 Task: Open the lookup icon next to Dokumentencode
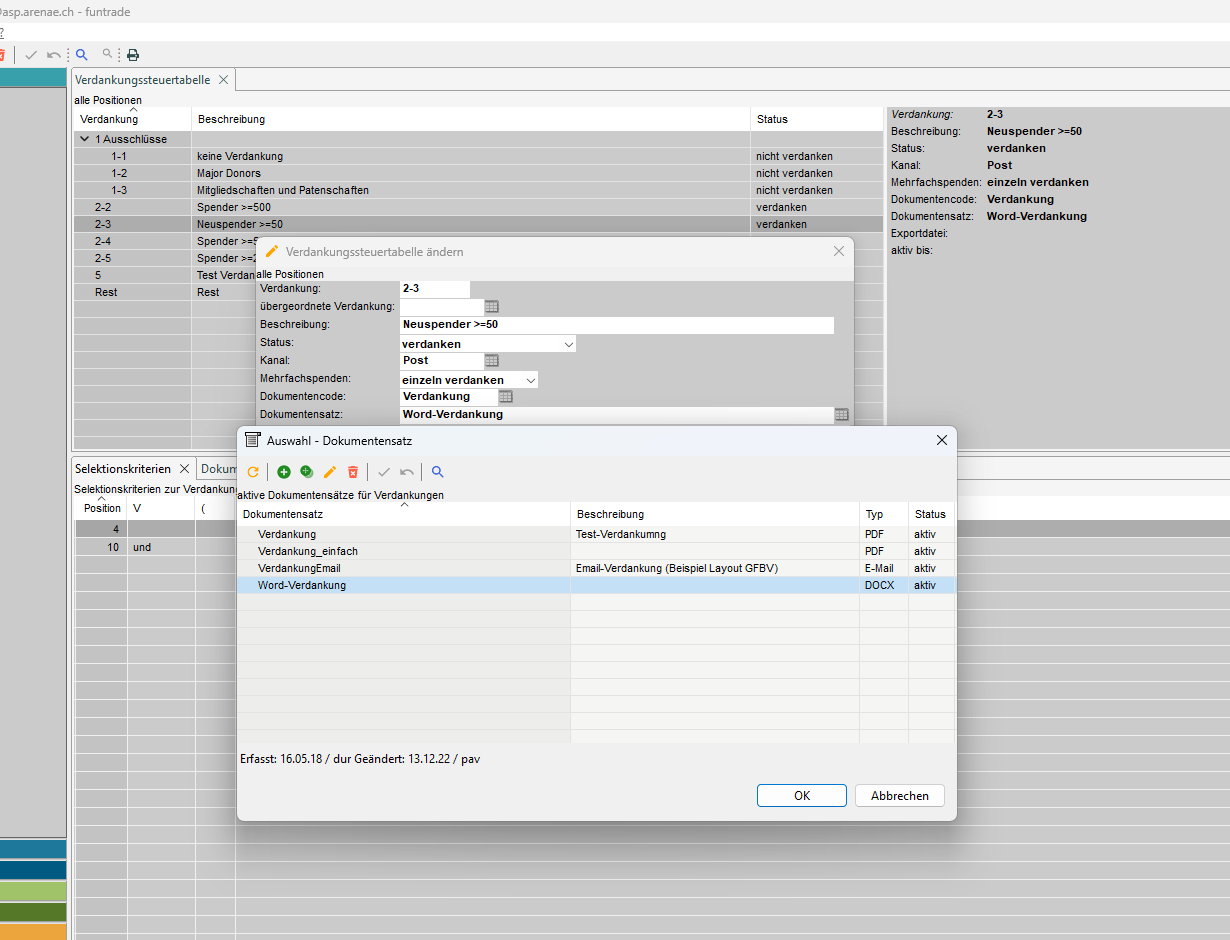coord(505,397)
